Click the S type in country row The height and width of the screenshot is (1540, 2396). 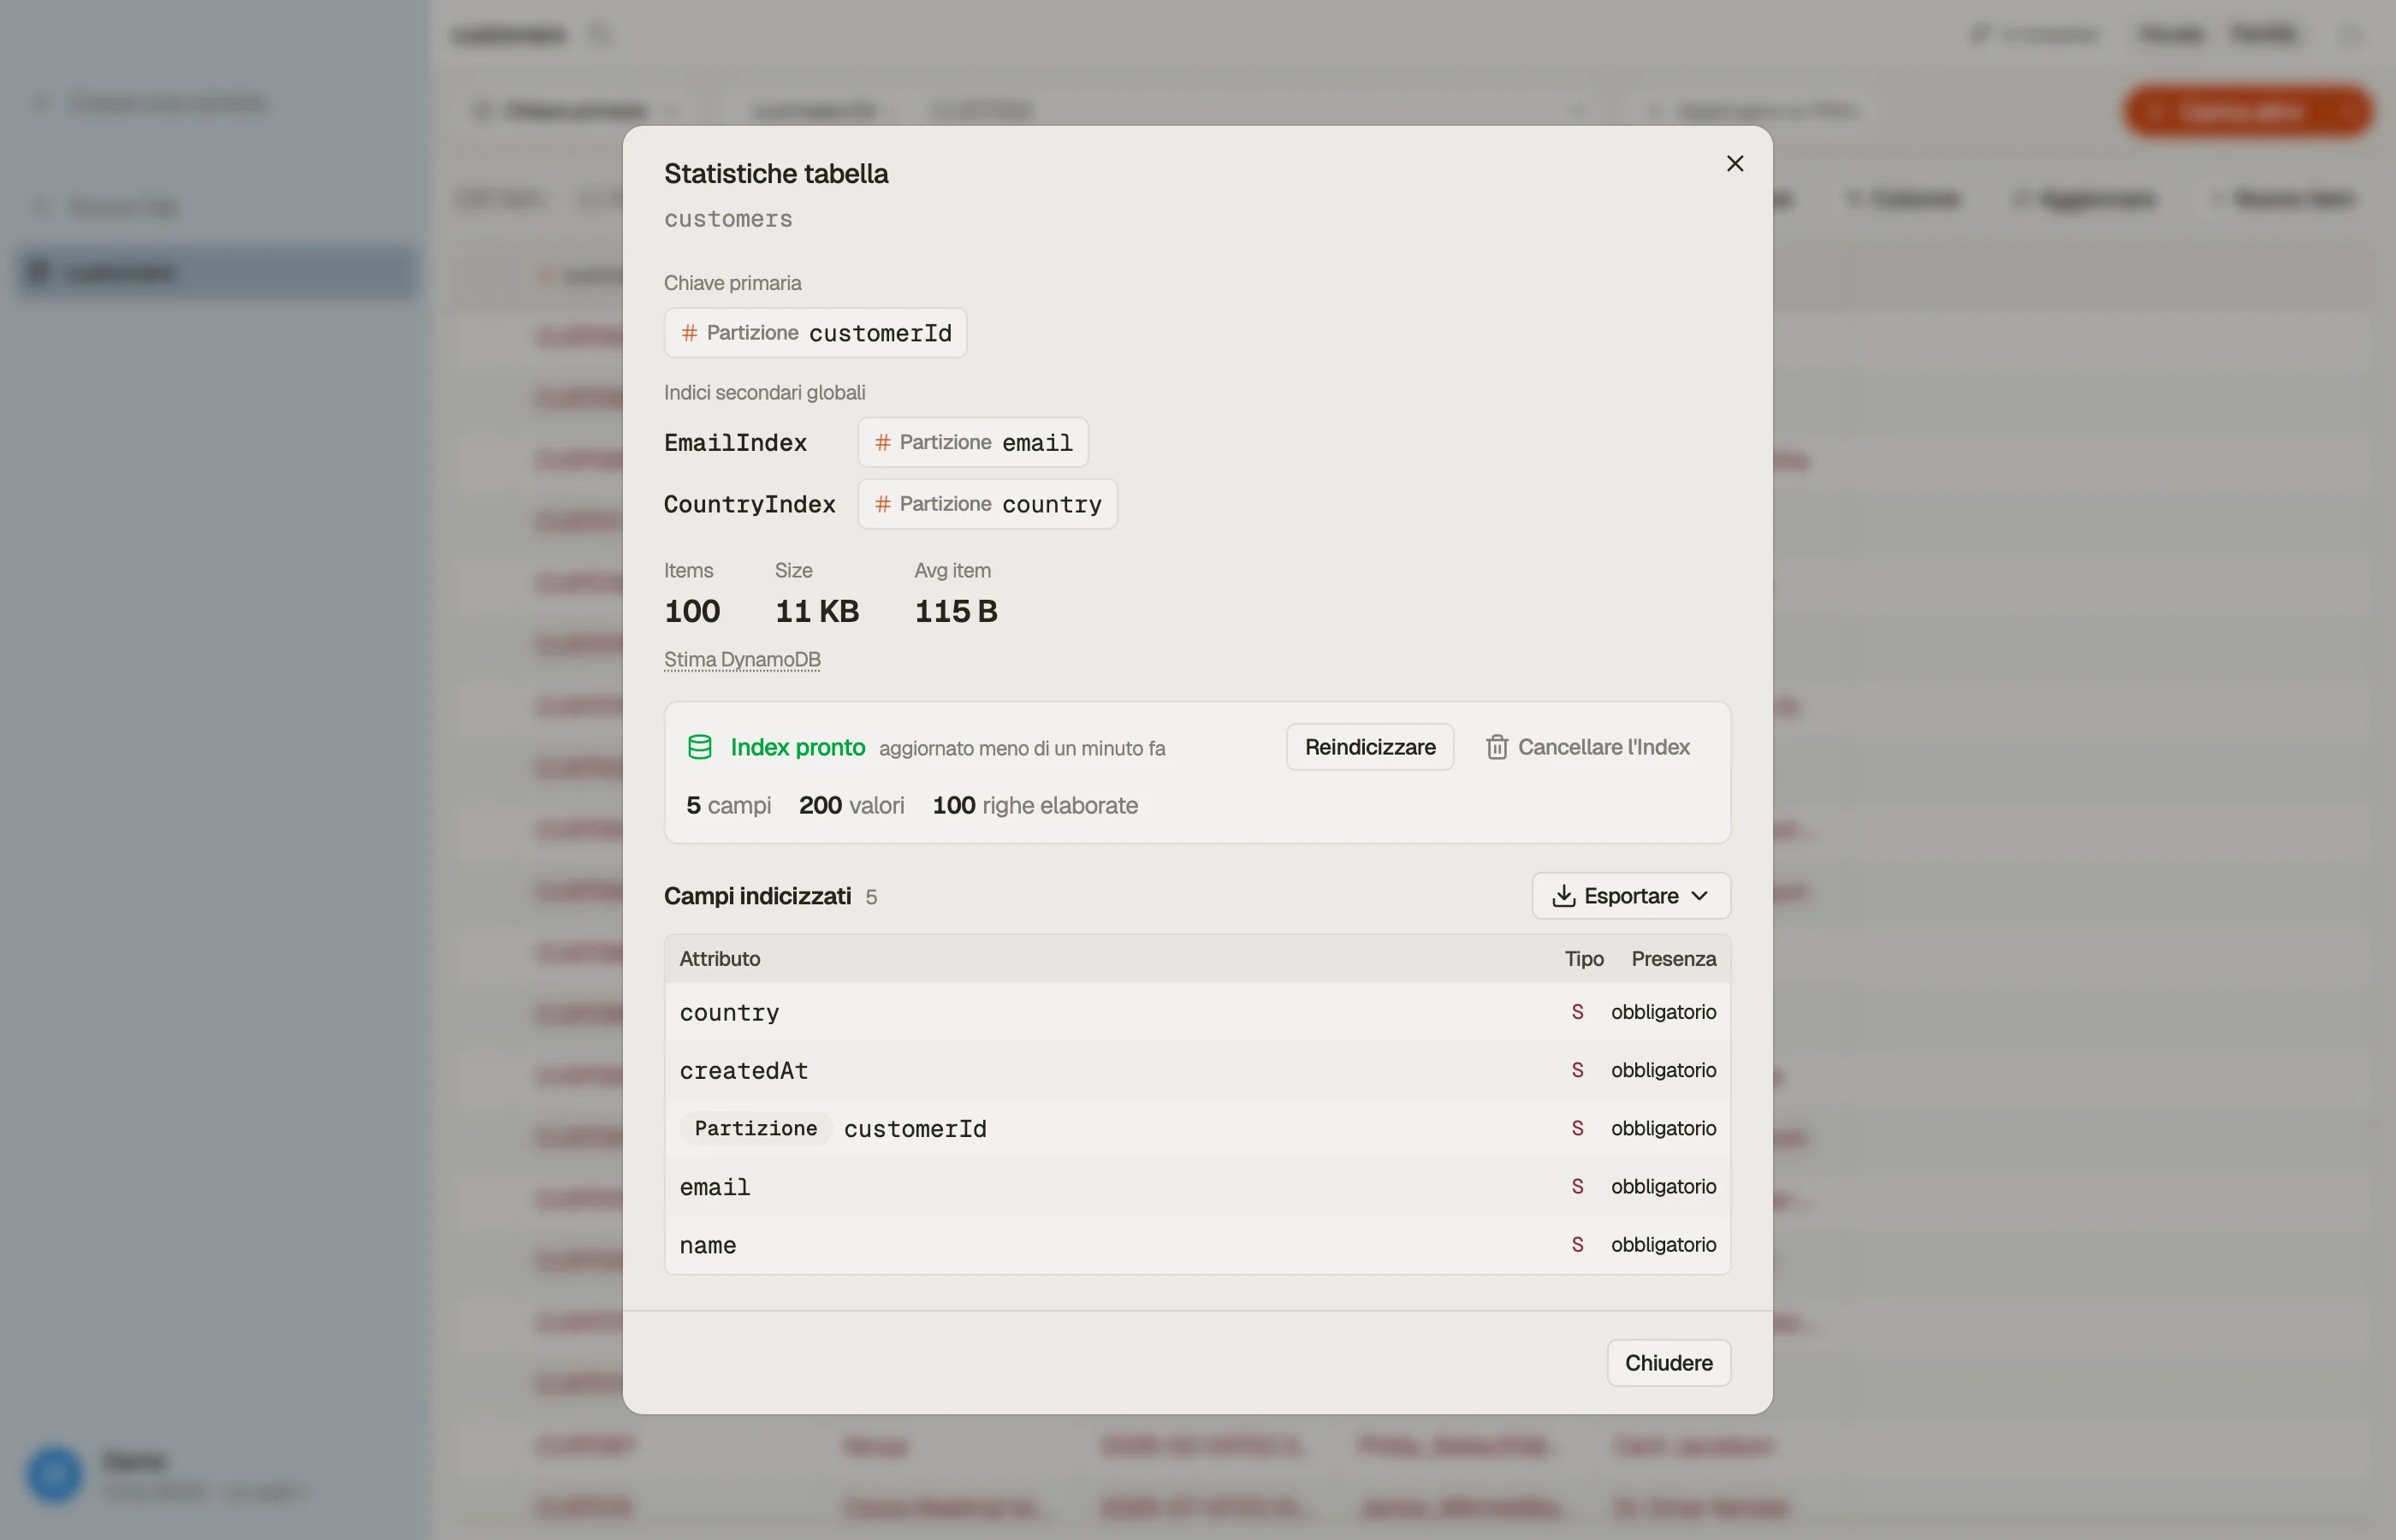point(1577,1012)
